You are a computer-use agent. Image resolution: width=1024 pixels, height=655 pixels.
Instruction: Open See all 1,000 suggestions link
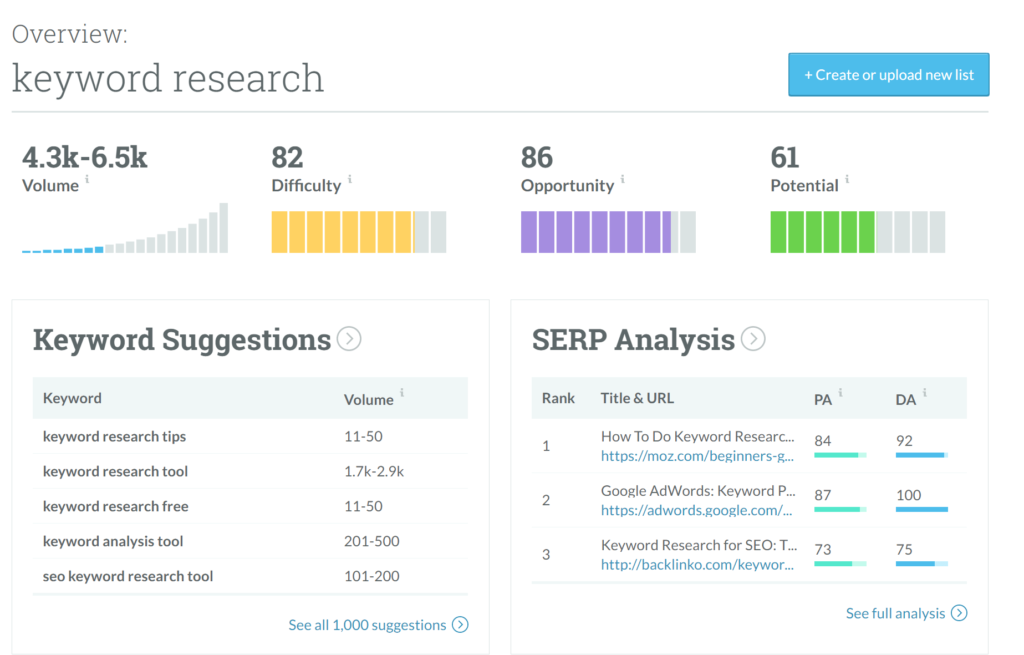point(378,625)
